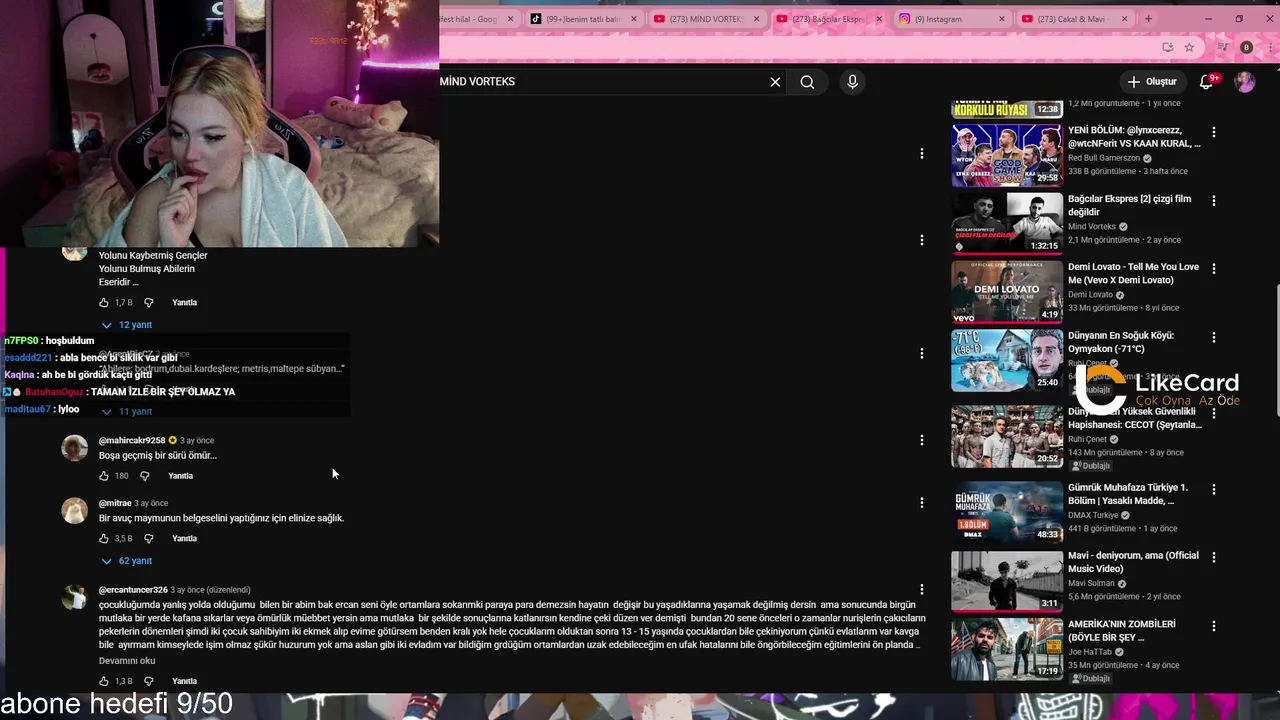Image resolution: width=1280 pixels, height=720 pixels.
Task: Open the AMERİKA'NIN ZOMBİLERİ thumbnail
Action: (1007, 649)
